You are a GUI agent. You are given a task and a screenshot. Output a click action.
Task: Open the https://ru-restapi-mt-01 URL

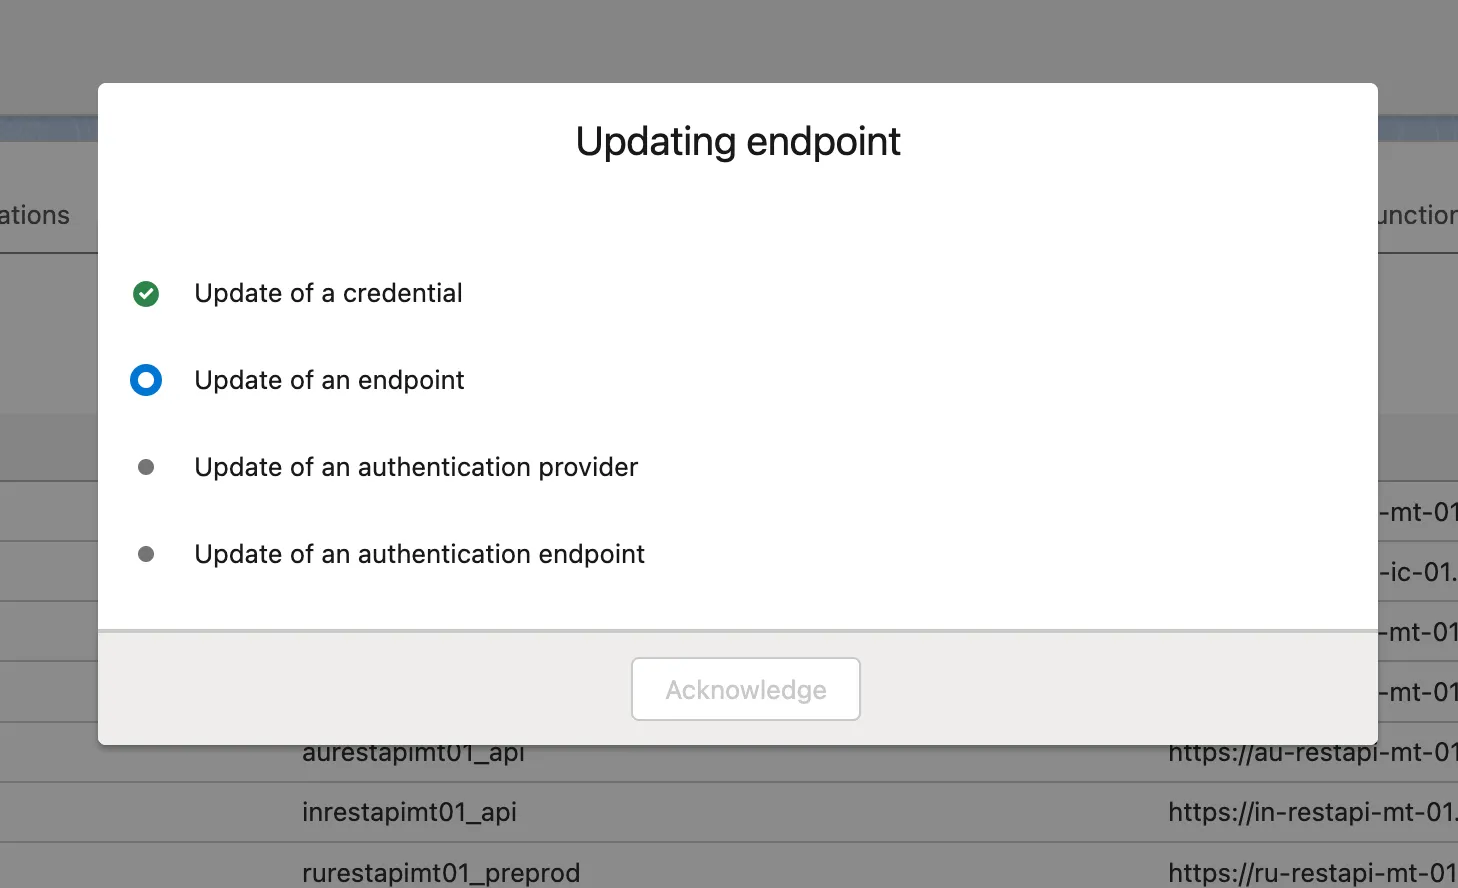tap(1312, 873)
